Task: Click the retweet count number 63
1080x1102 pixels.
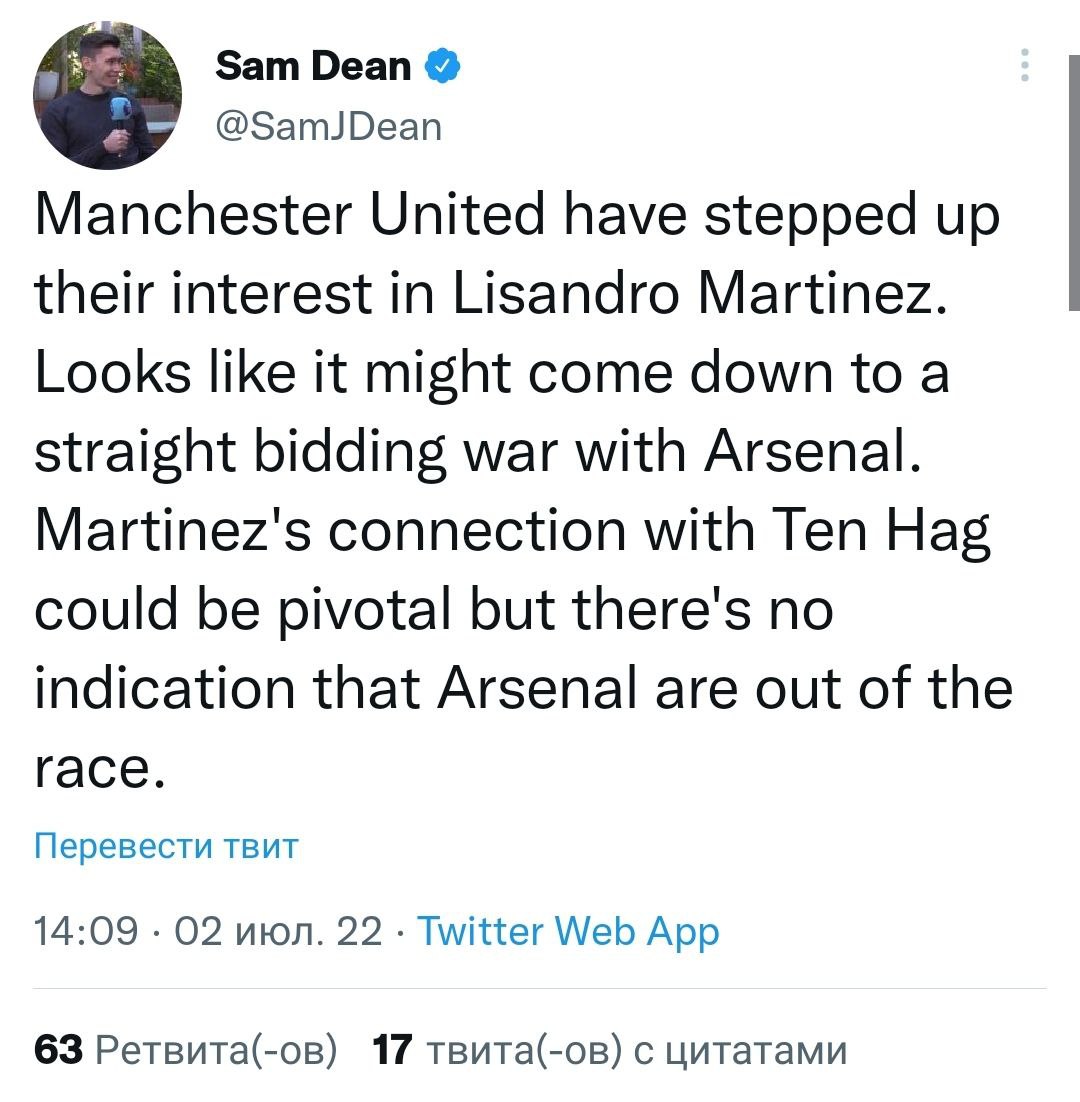Action: (x=57, y=1051)
